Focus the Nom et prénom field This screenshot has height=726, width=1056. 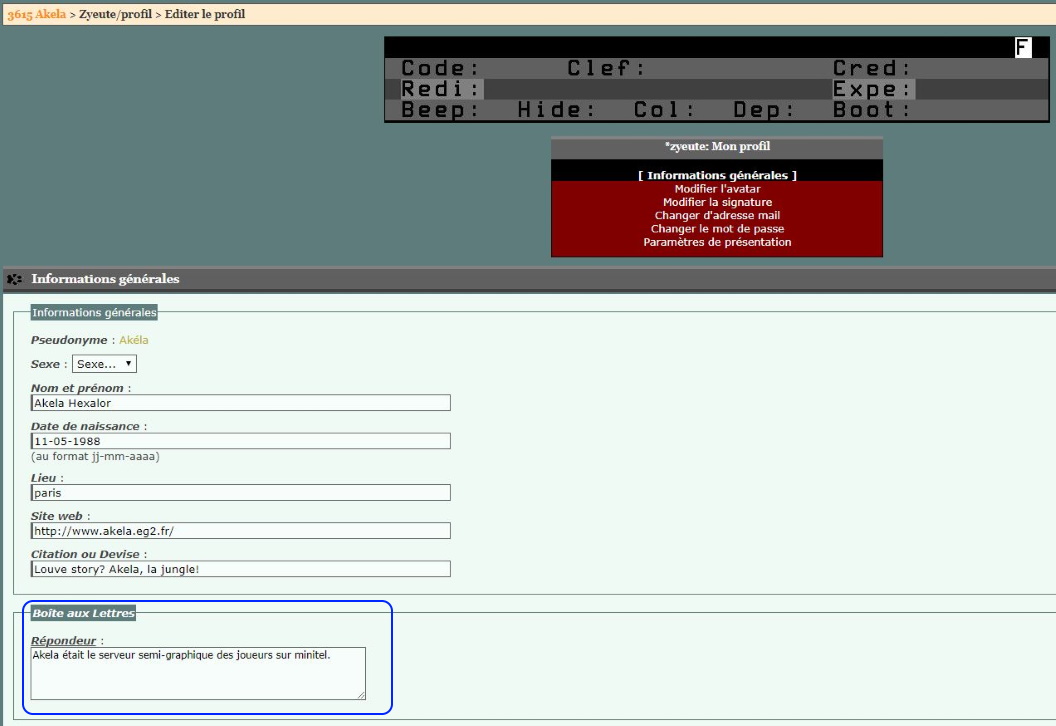[240, 403]
